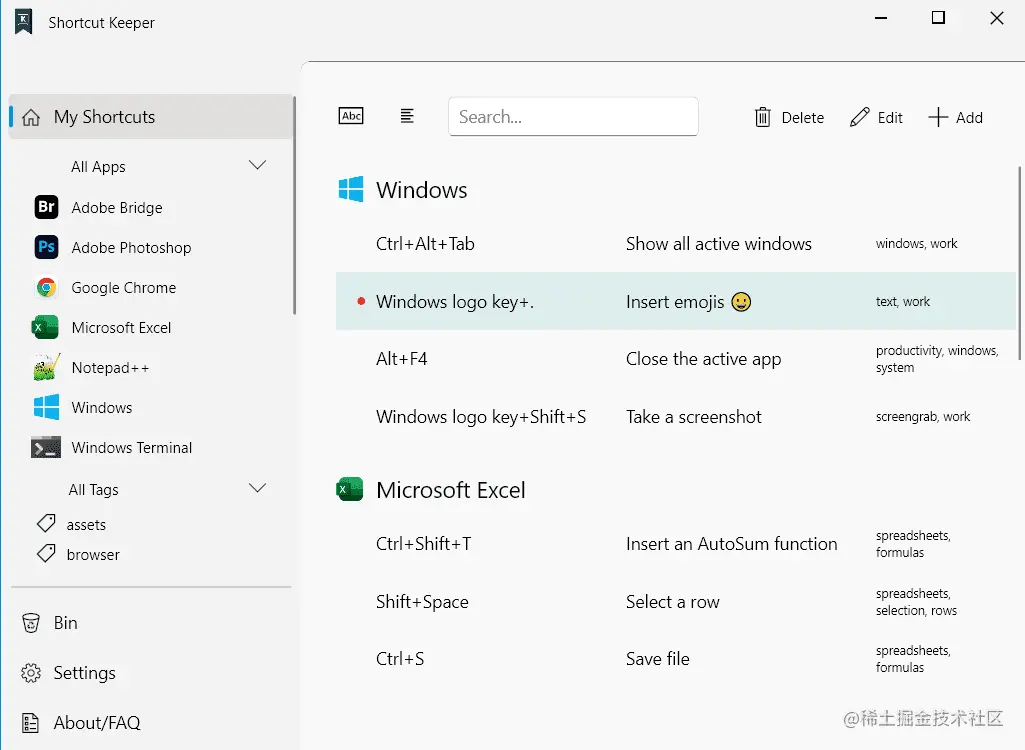The image size is (1025, 750).
Task: Click the red dot on selected row
Action: (361, 301)
